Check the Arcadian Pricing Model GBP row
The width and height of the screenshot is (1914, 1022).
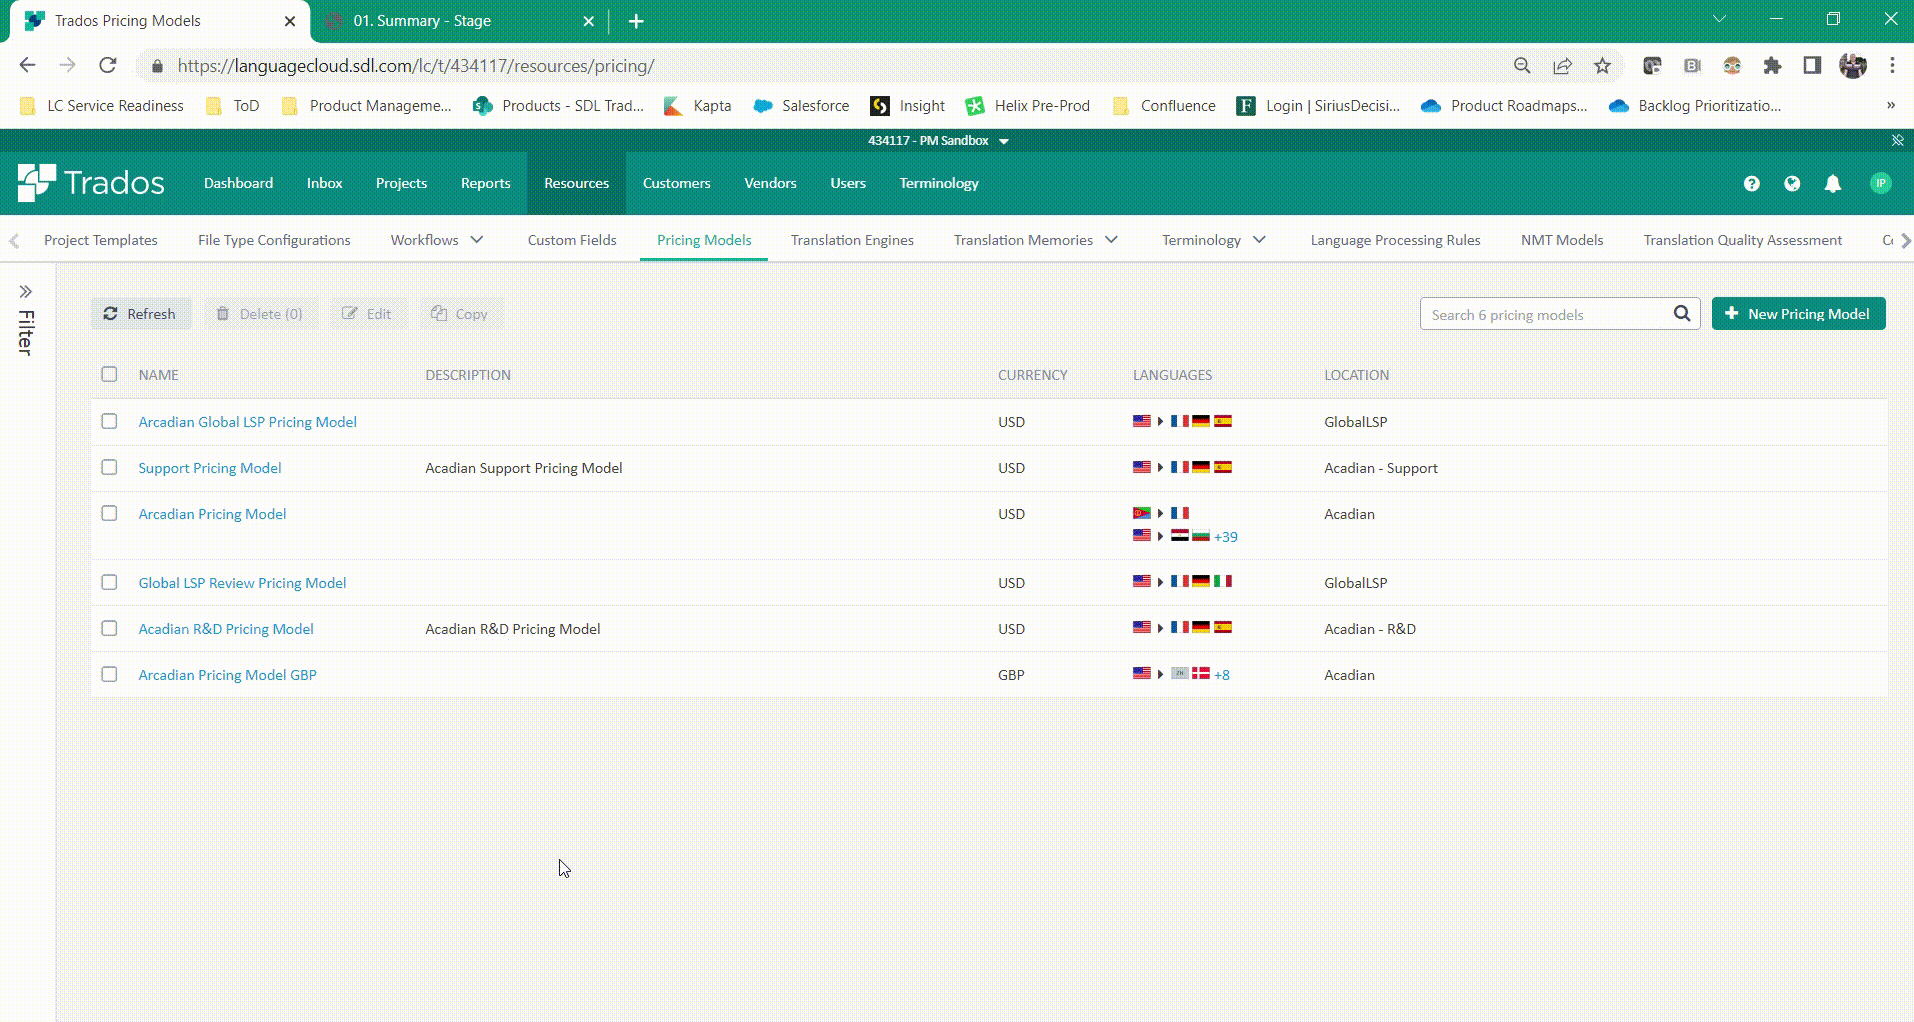[x=109, y=675]
